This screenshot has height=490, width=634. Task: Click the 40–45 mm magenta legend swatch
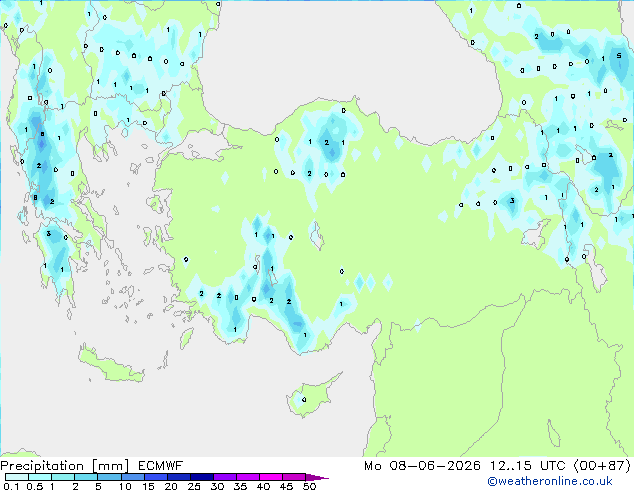(271, 477)
